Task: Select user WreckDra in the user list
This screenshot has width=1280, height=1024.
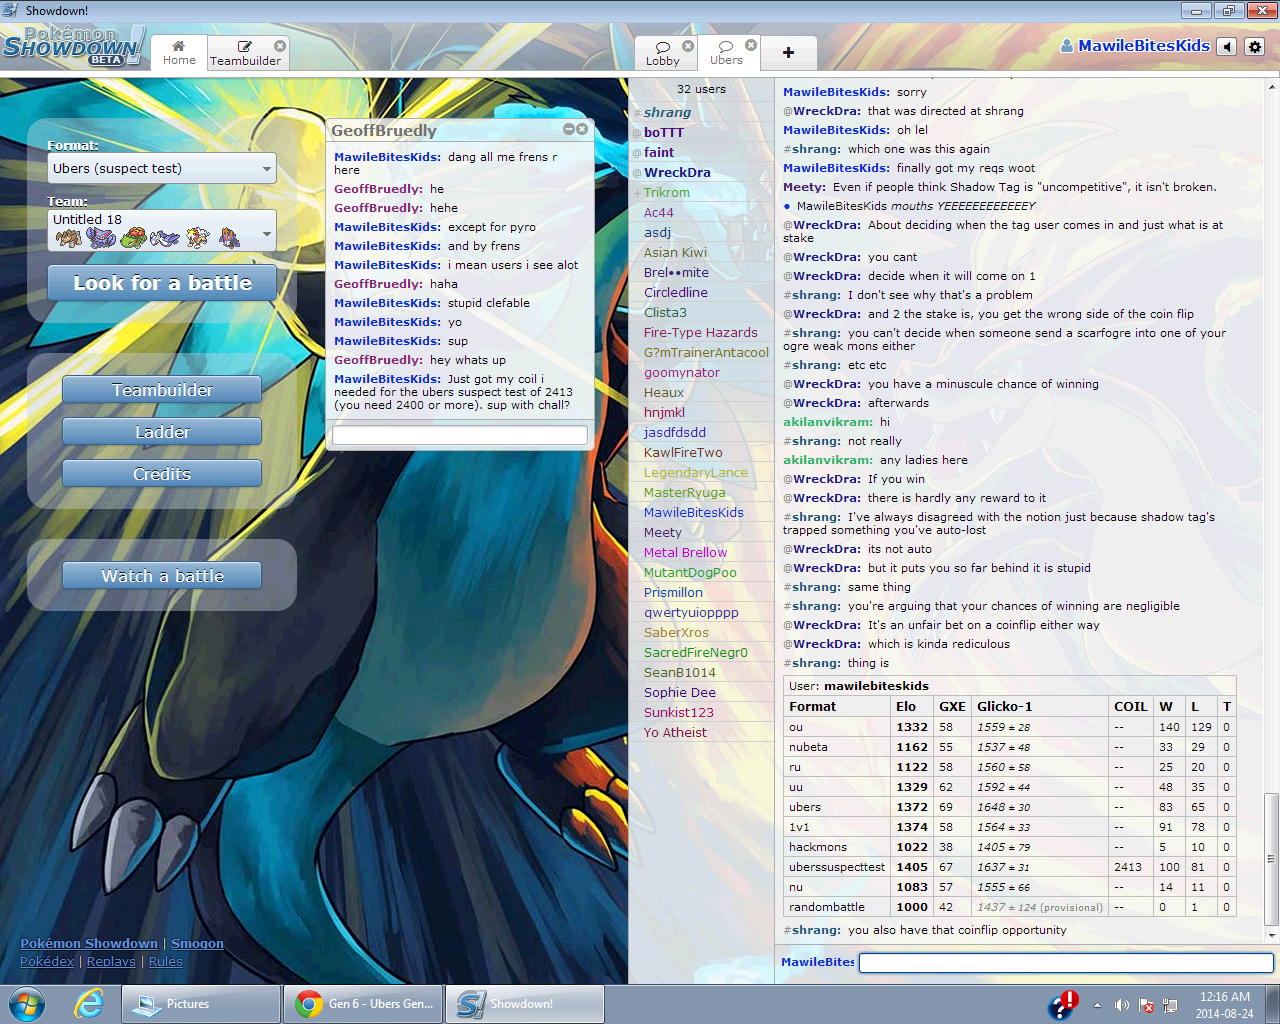Action: click(x=677, y=172)
